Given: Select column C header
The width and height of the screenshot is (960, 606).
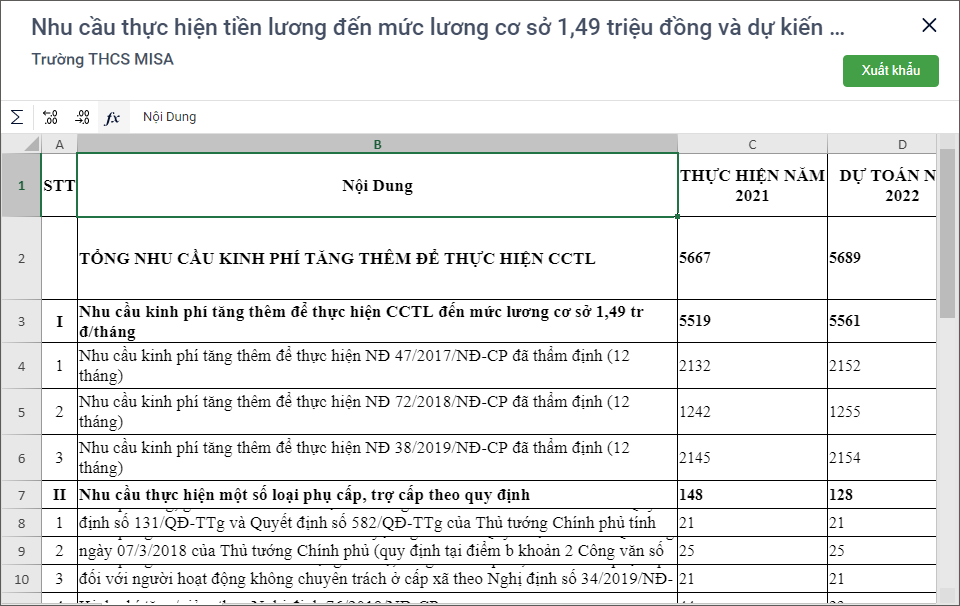Looking at the screenshot, I should point(752,144).
